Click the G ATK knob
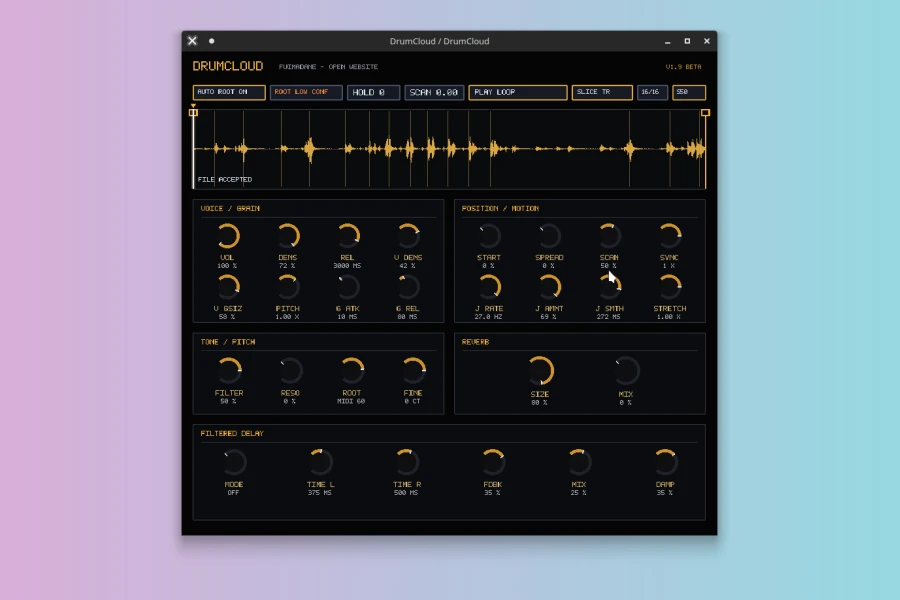 [348, 287]
